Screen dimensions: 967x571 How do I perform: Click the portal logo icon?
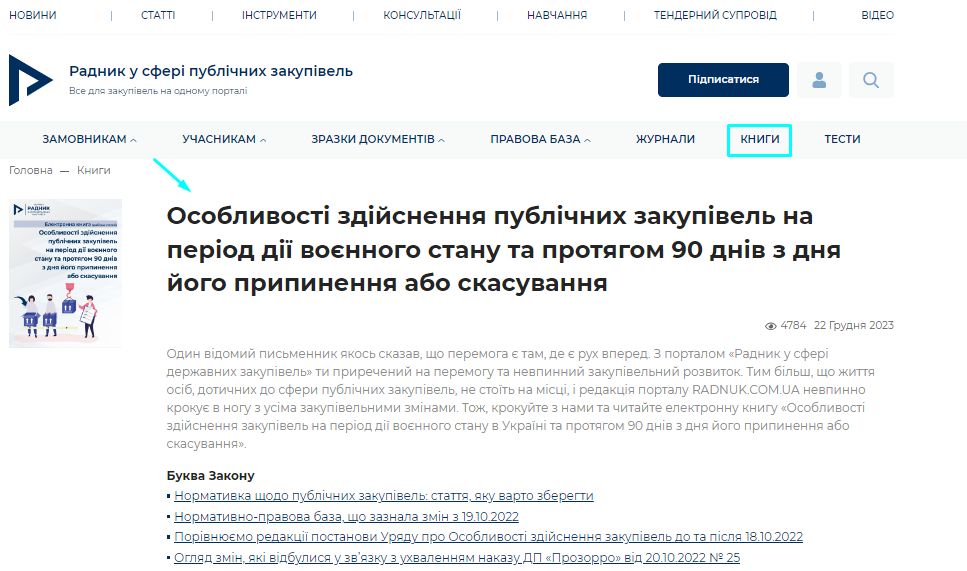[31, 80]
